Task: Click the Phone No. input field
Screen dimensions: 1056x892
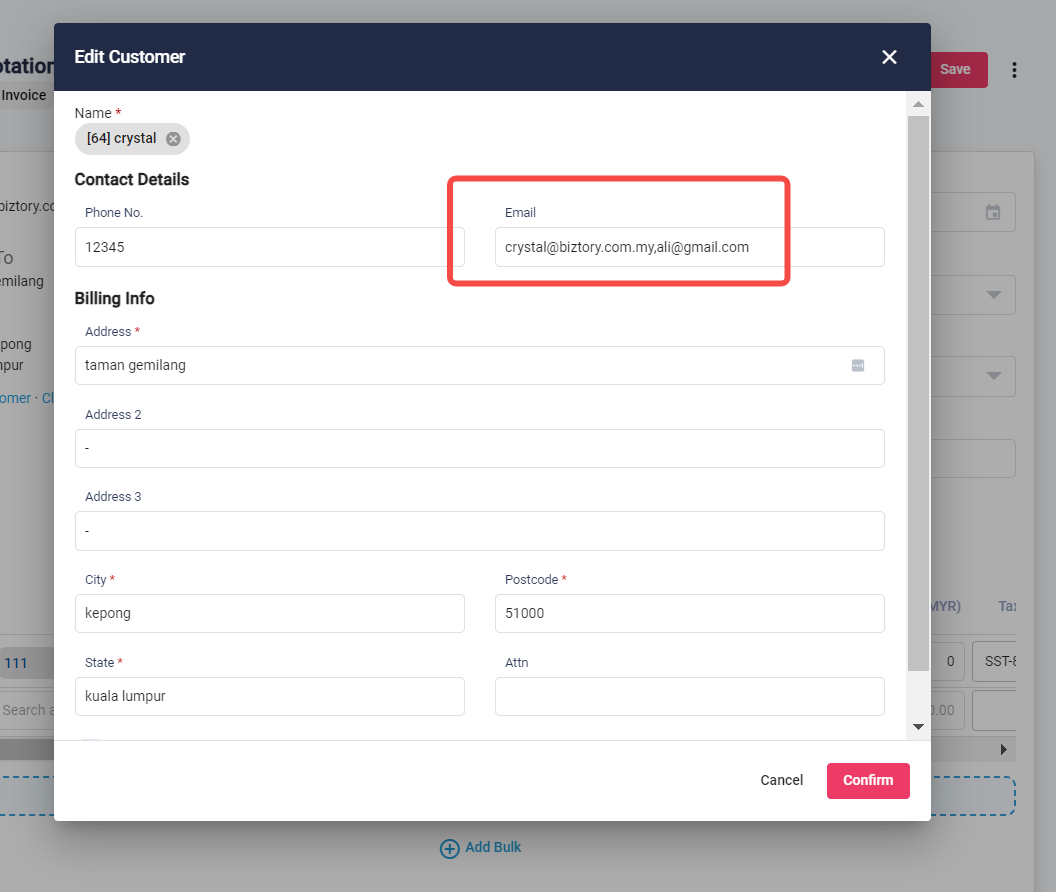Action: coord(269,247)
